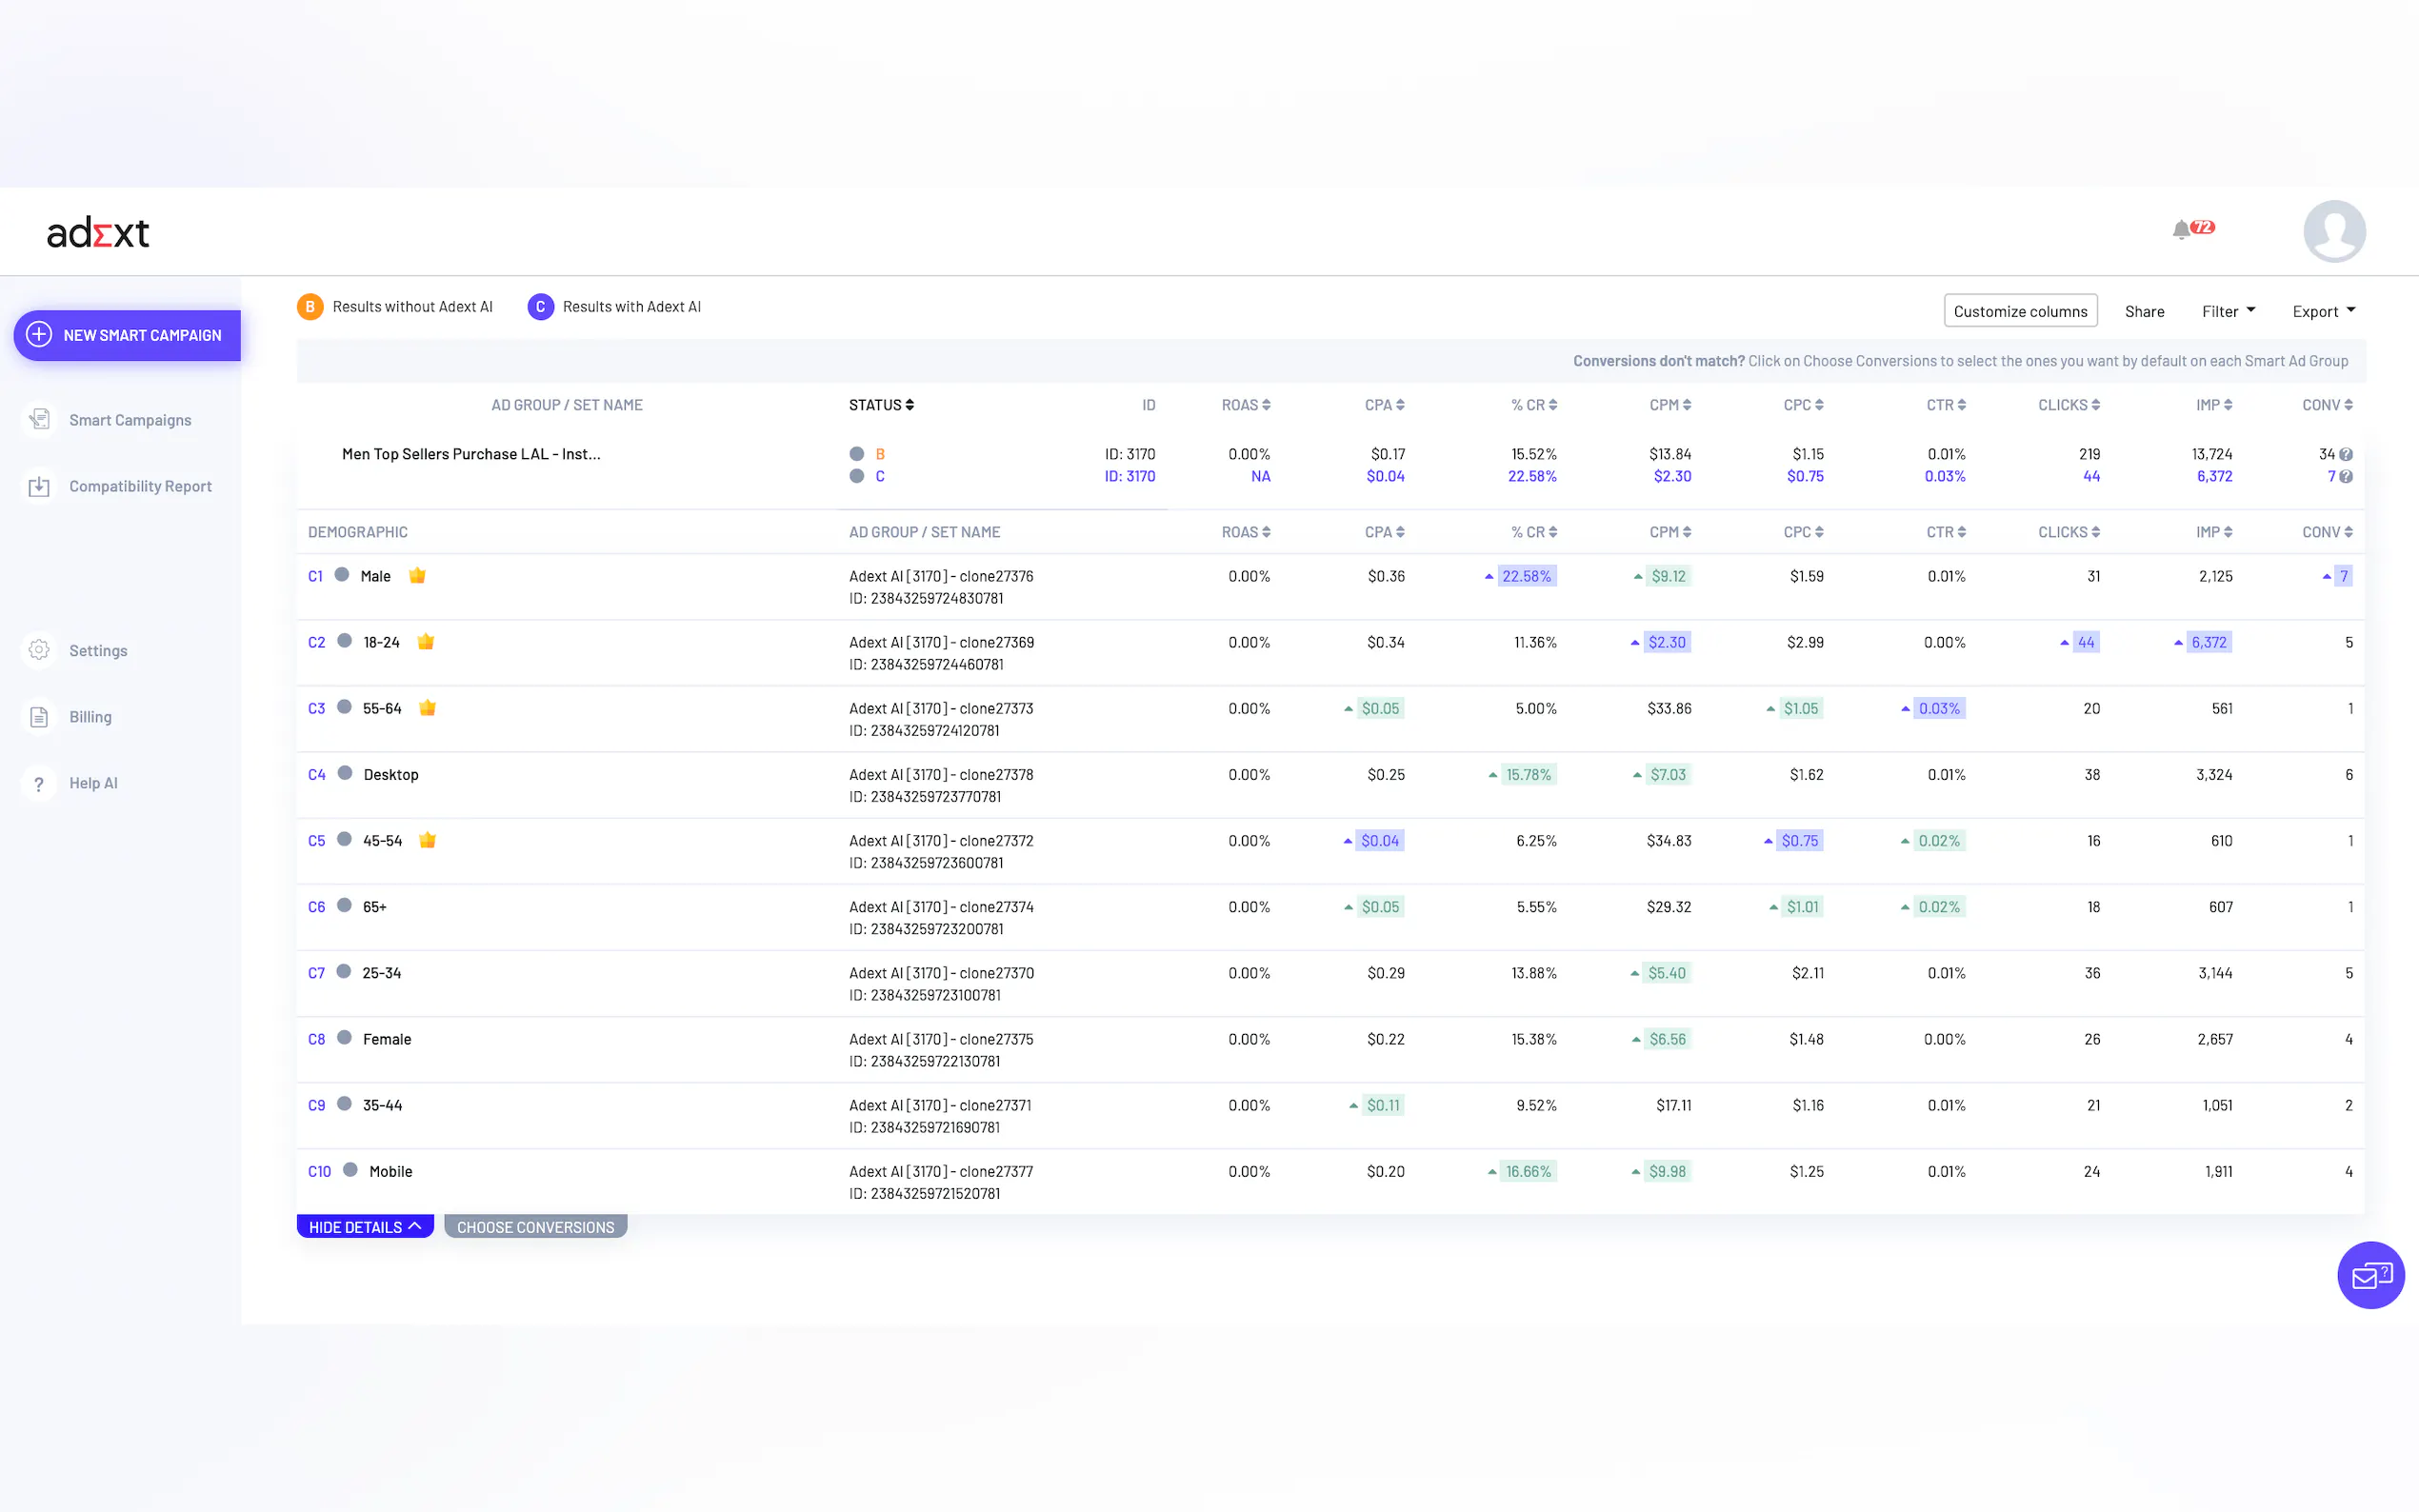
Task: Expand the Export dropdown menu
Action: (x=2323, y=311)
